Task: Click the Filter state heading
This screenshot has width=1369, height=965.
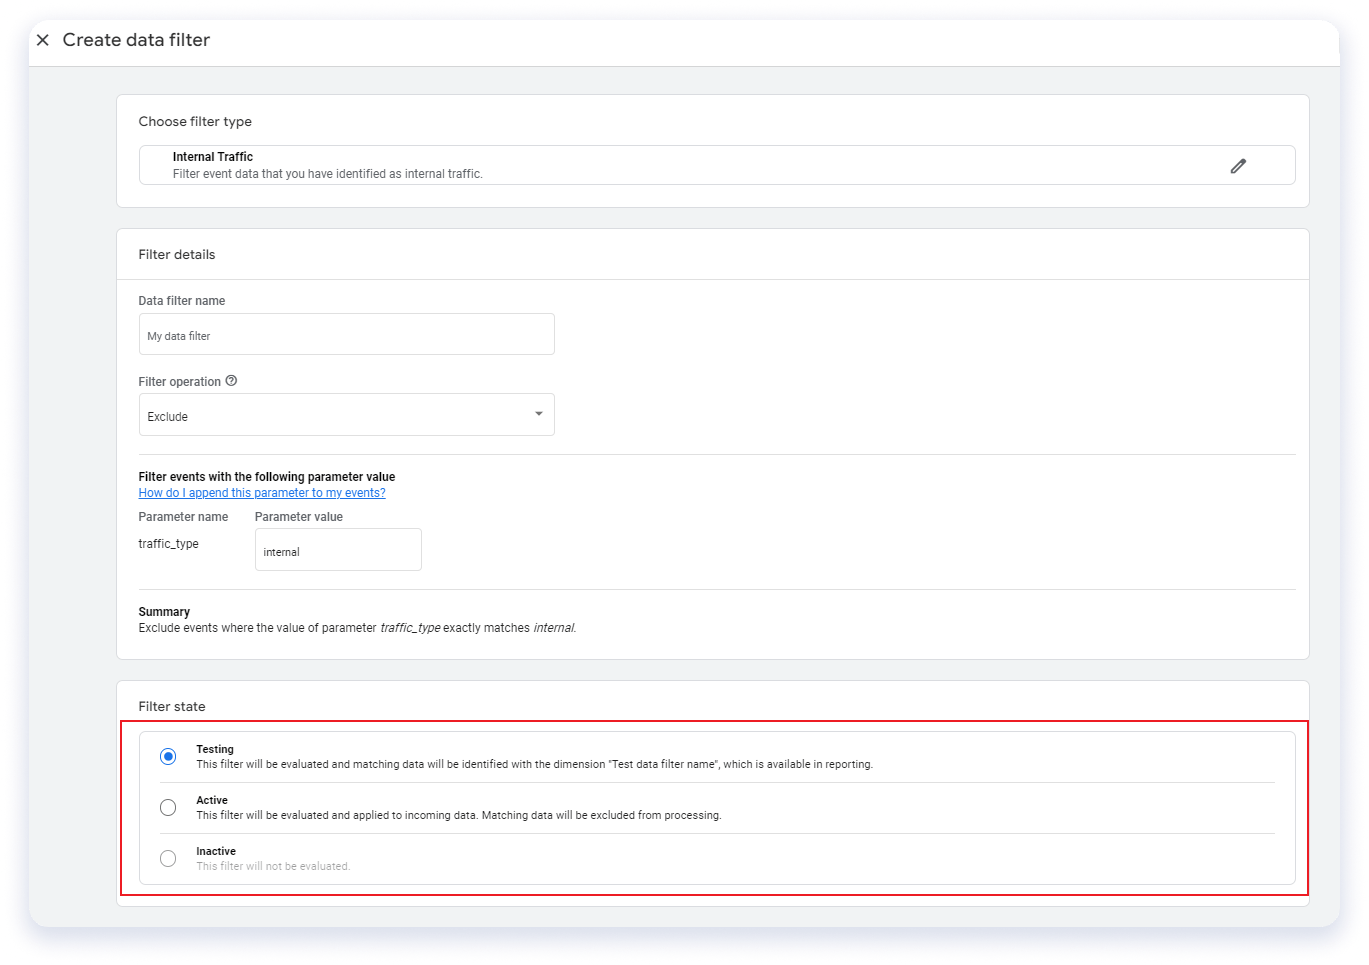Action: [x=172, y=707]
